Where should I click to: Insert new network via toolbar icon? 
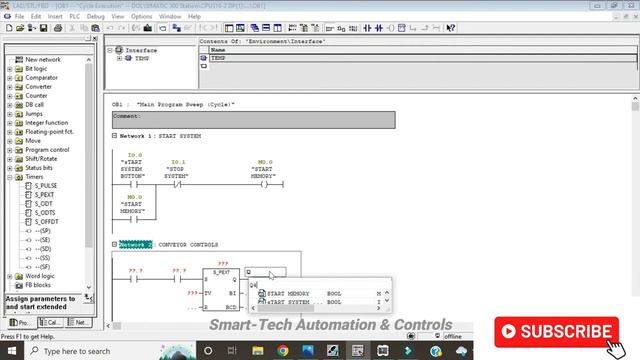click(x=293, y=28)
